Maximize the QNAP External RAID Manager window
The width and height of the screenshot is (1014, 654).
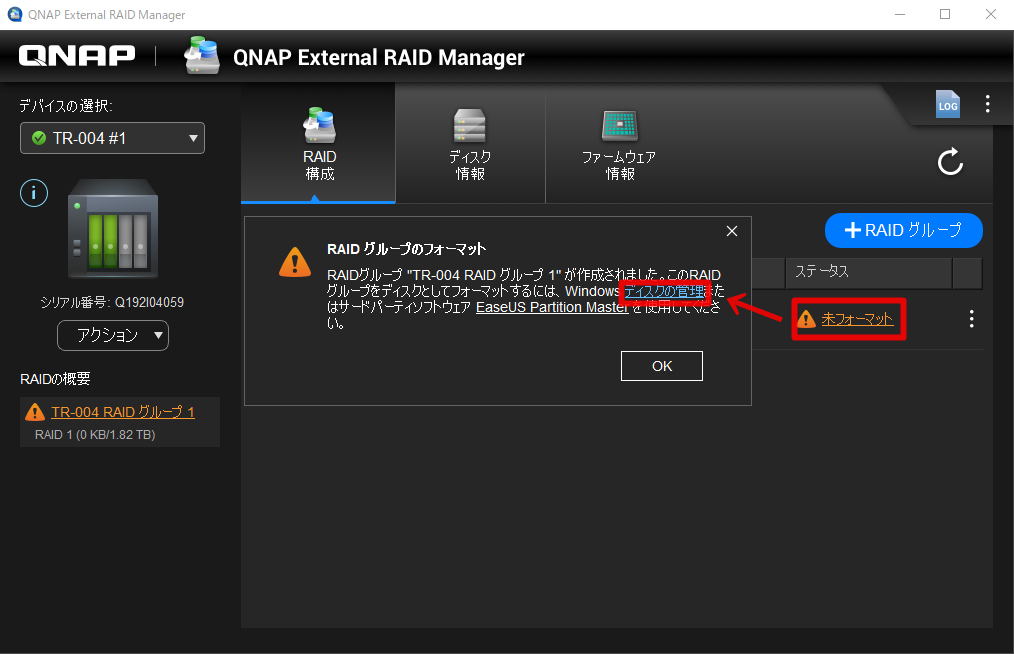[x=945, y=14]
